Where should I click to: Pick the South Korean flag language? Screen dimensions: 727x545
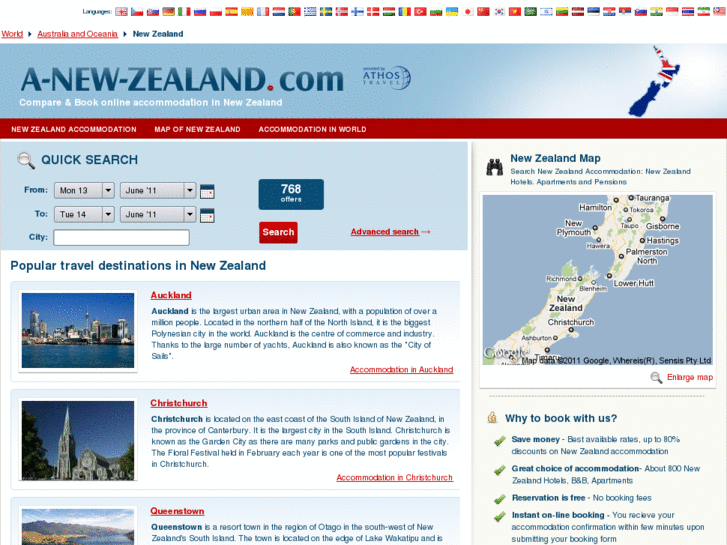click(x=499, y=12)
